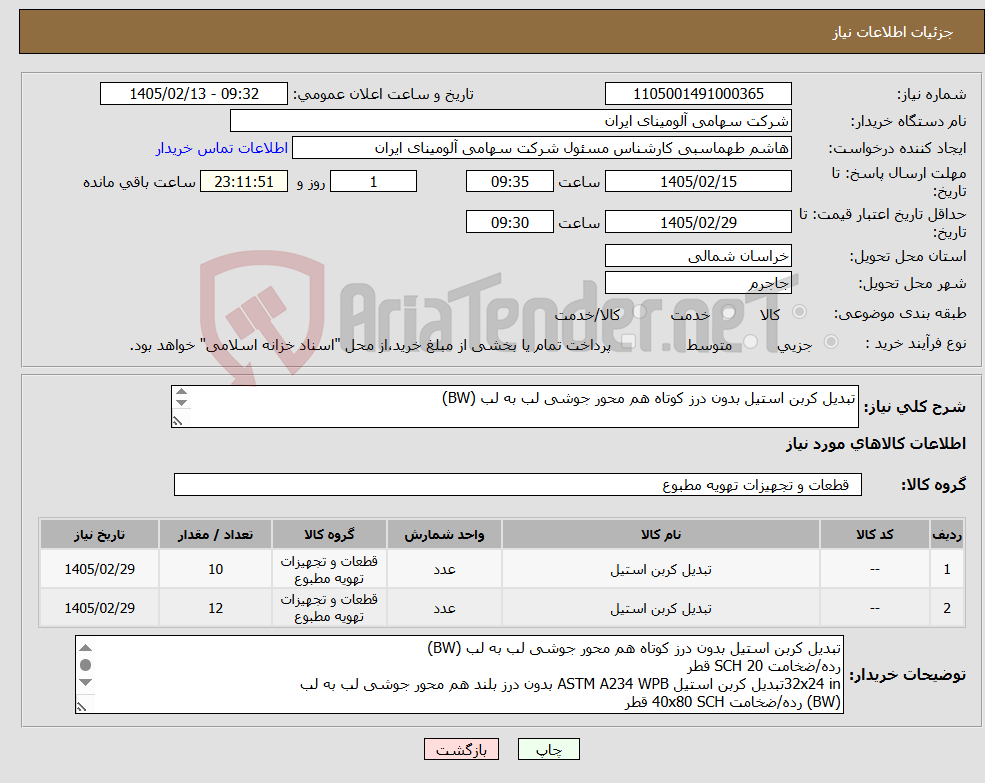Click the remaining time field 23:11:51
The image size is (985, 783).
pos(244,182)
